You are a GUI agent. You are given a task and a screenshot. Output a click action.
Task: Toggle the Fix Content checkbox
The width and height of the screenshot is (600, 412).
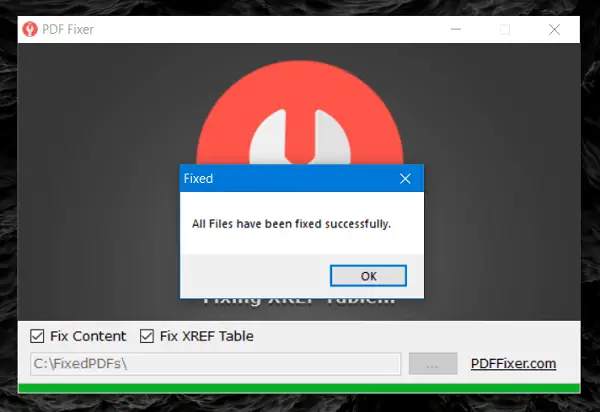click(37, 336)
